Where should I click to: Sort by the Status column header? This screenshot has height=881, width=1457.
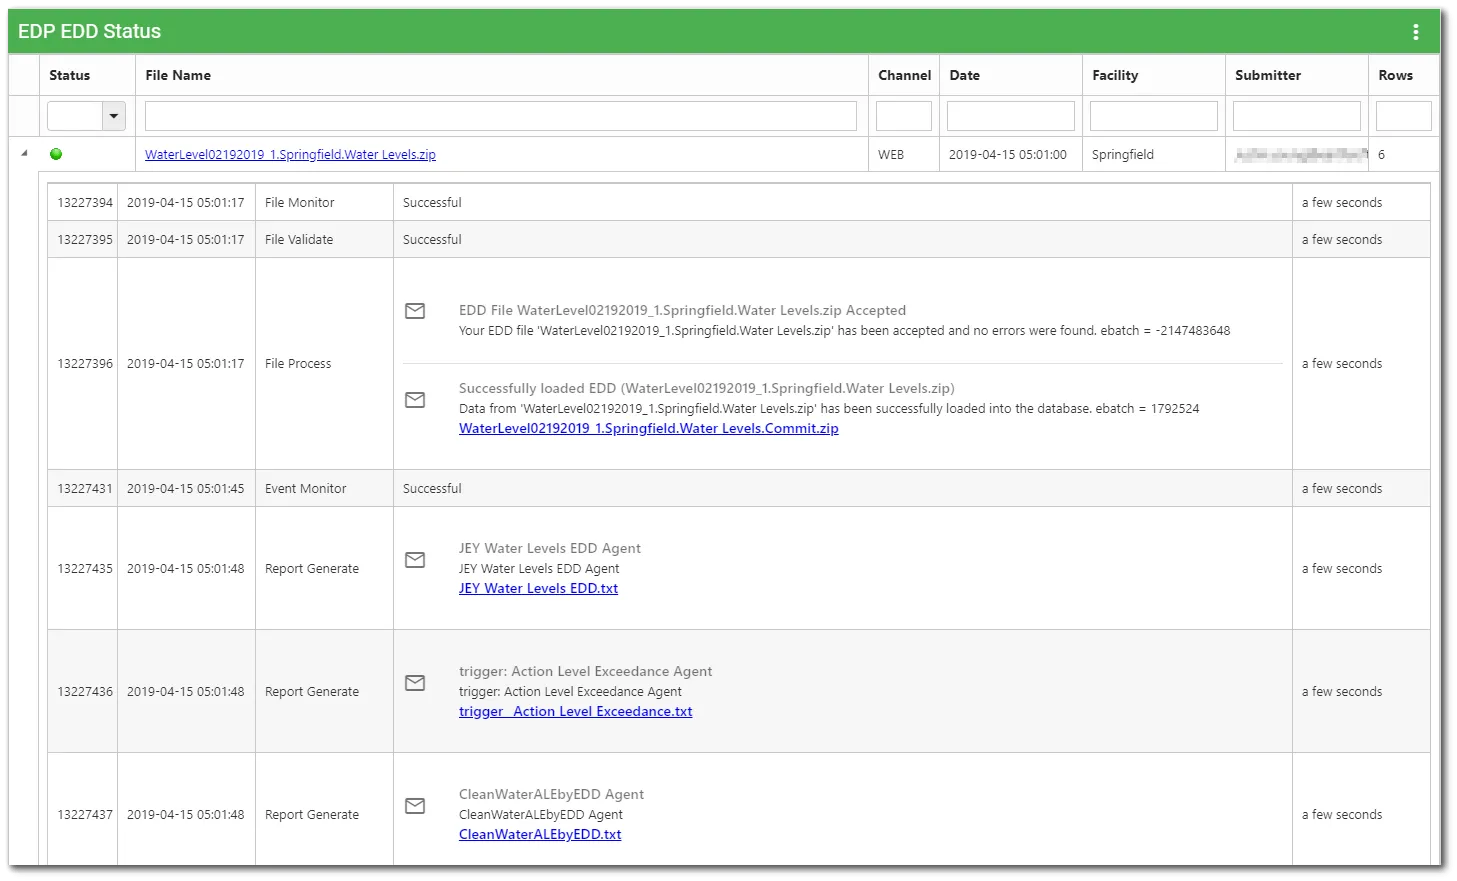(69, 75)
